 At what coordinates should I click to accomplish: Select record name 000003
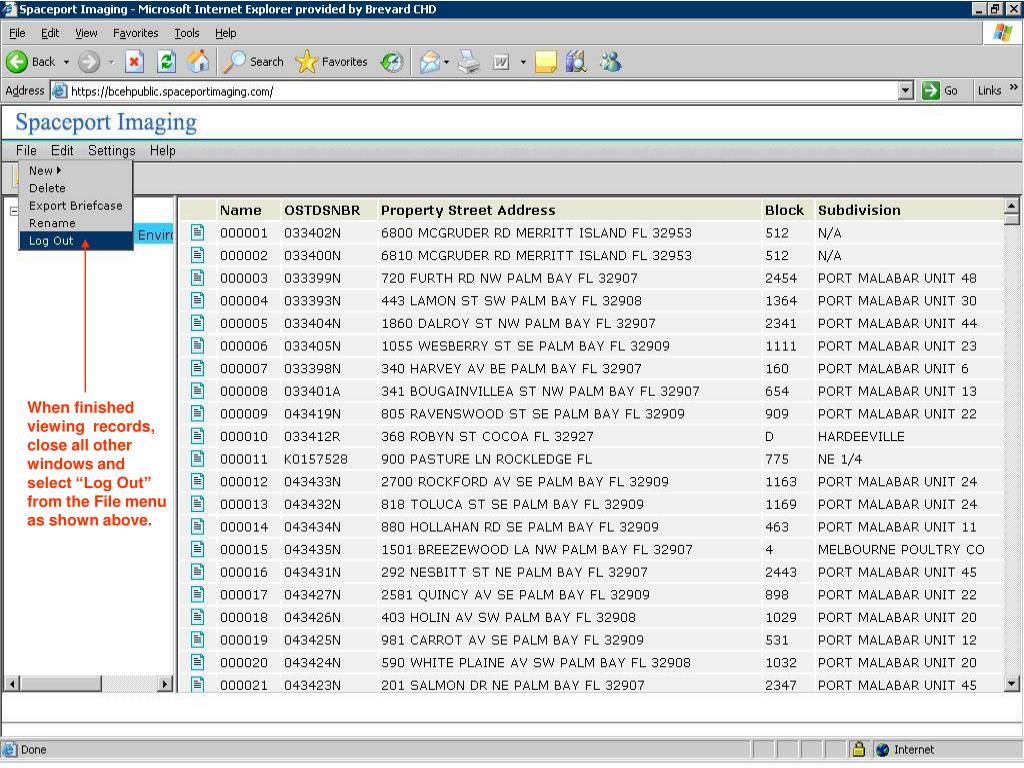244,278
